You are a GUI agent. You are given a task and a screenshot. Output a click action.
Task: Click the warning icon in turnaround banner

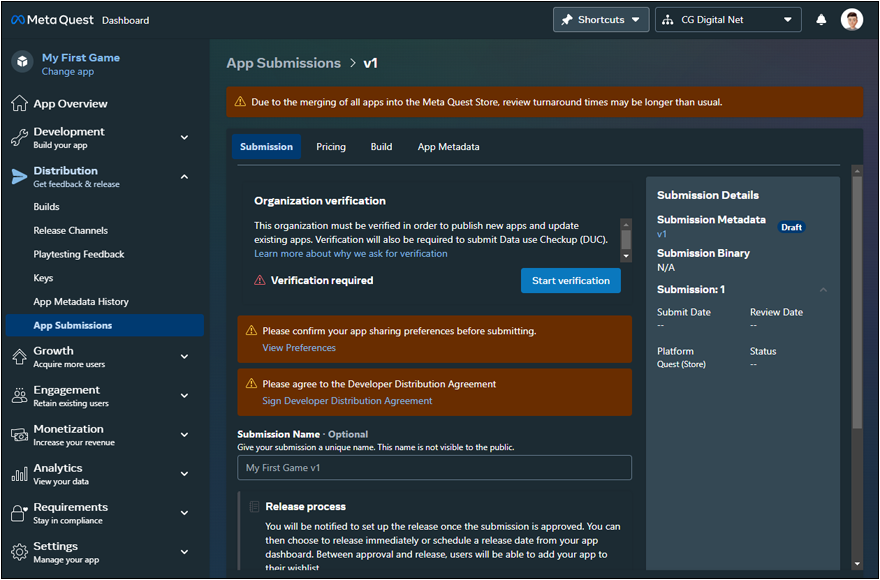(240, 102)
